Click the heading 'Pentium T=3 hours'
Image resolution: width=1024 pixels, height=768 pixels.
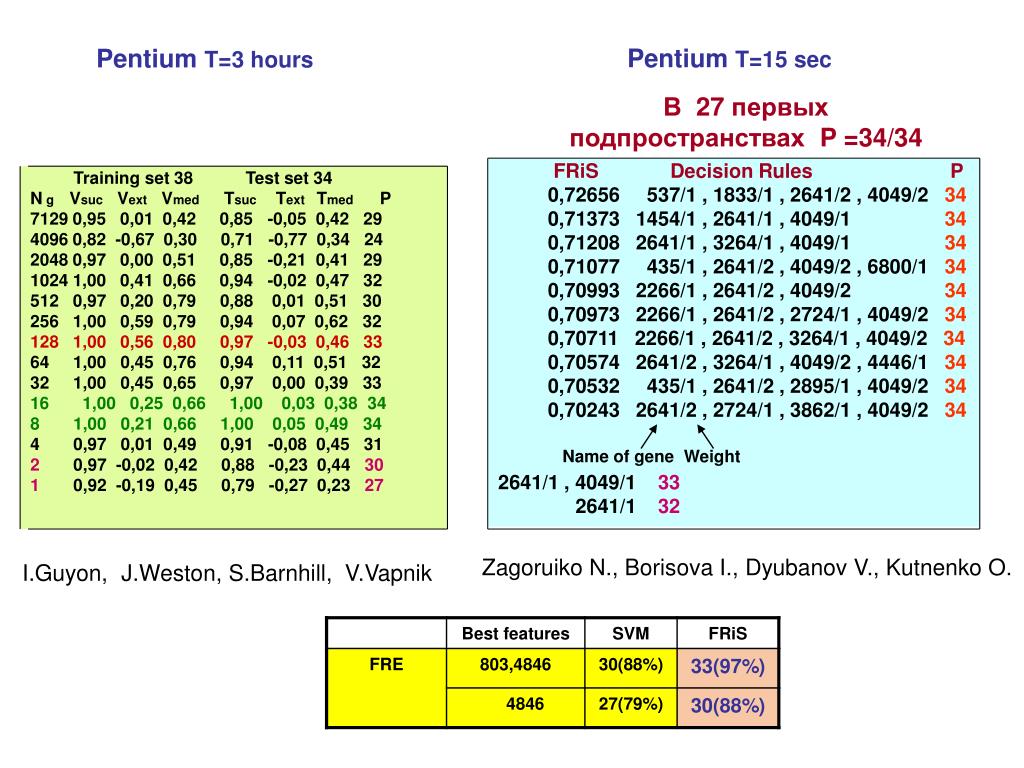204,59
